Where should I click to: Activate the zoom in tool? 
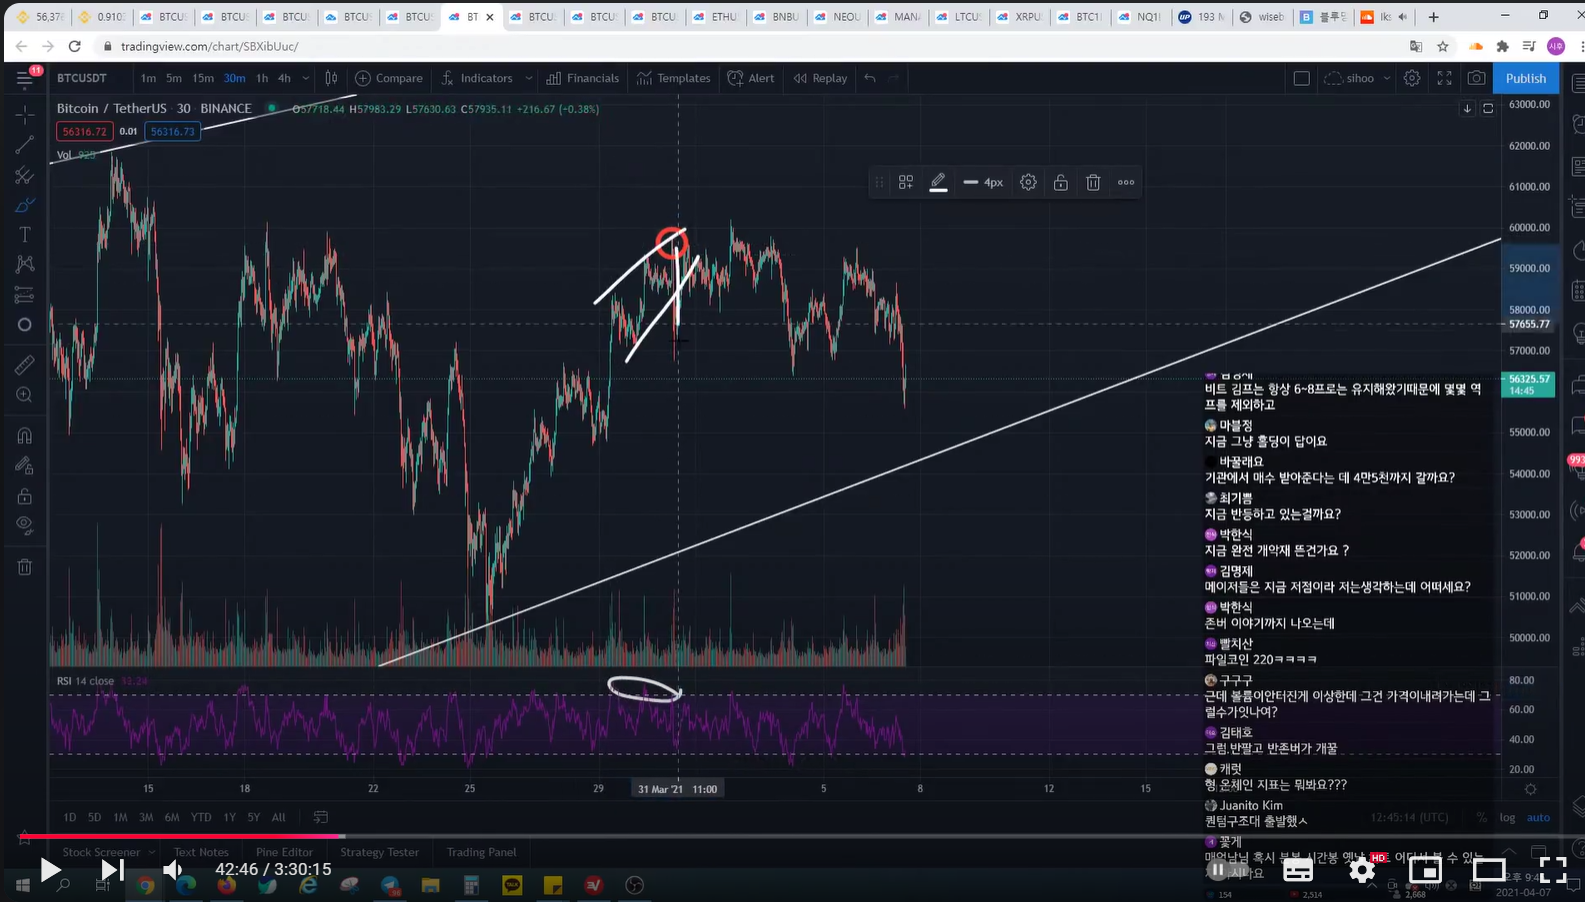pyautogui.click(x=25, y=395)
